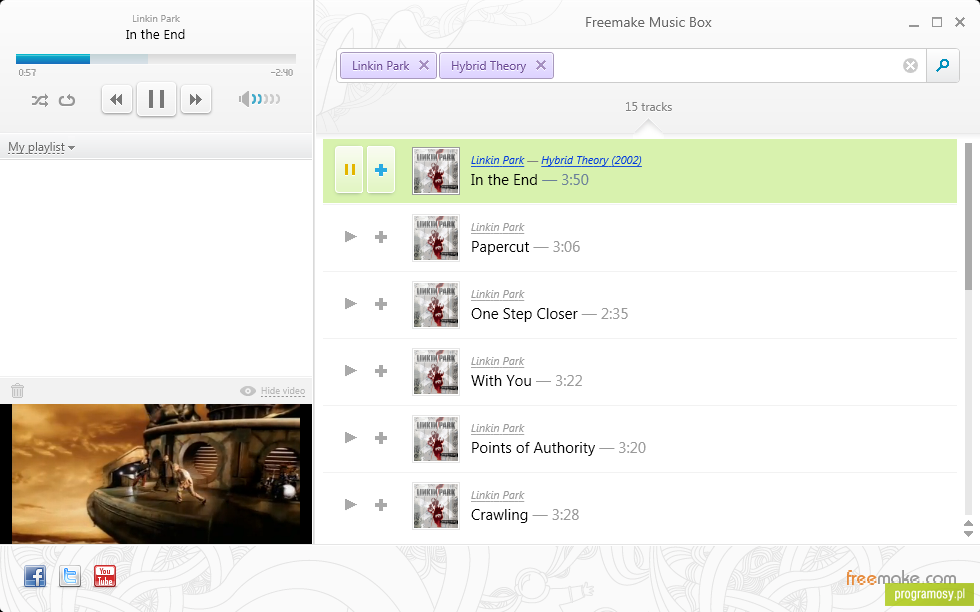Viewport: 980px width, 612px height.
Task: Click album cover of One Step Closer
Action: pos(436,304)
